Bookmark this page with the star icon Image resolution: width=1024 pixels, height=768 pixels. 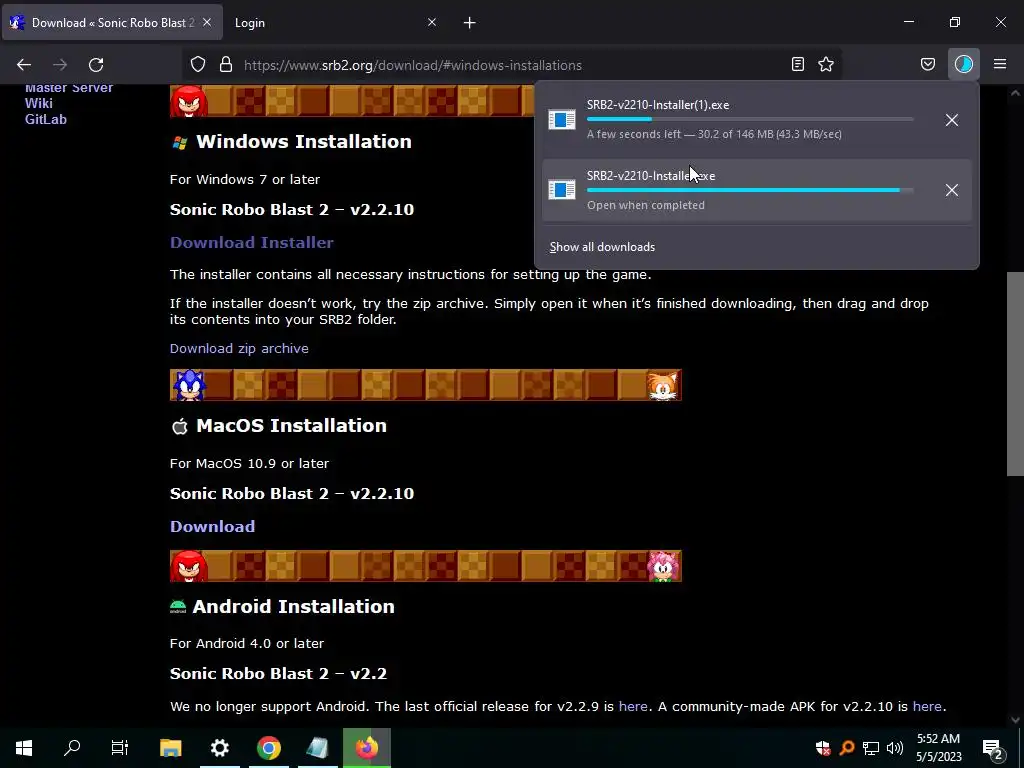click(826, 64)
